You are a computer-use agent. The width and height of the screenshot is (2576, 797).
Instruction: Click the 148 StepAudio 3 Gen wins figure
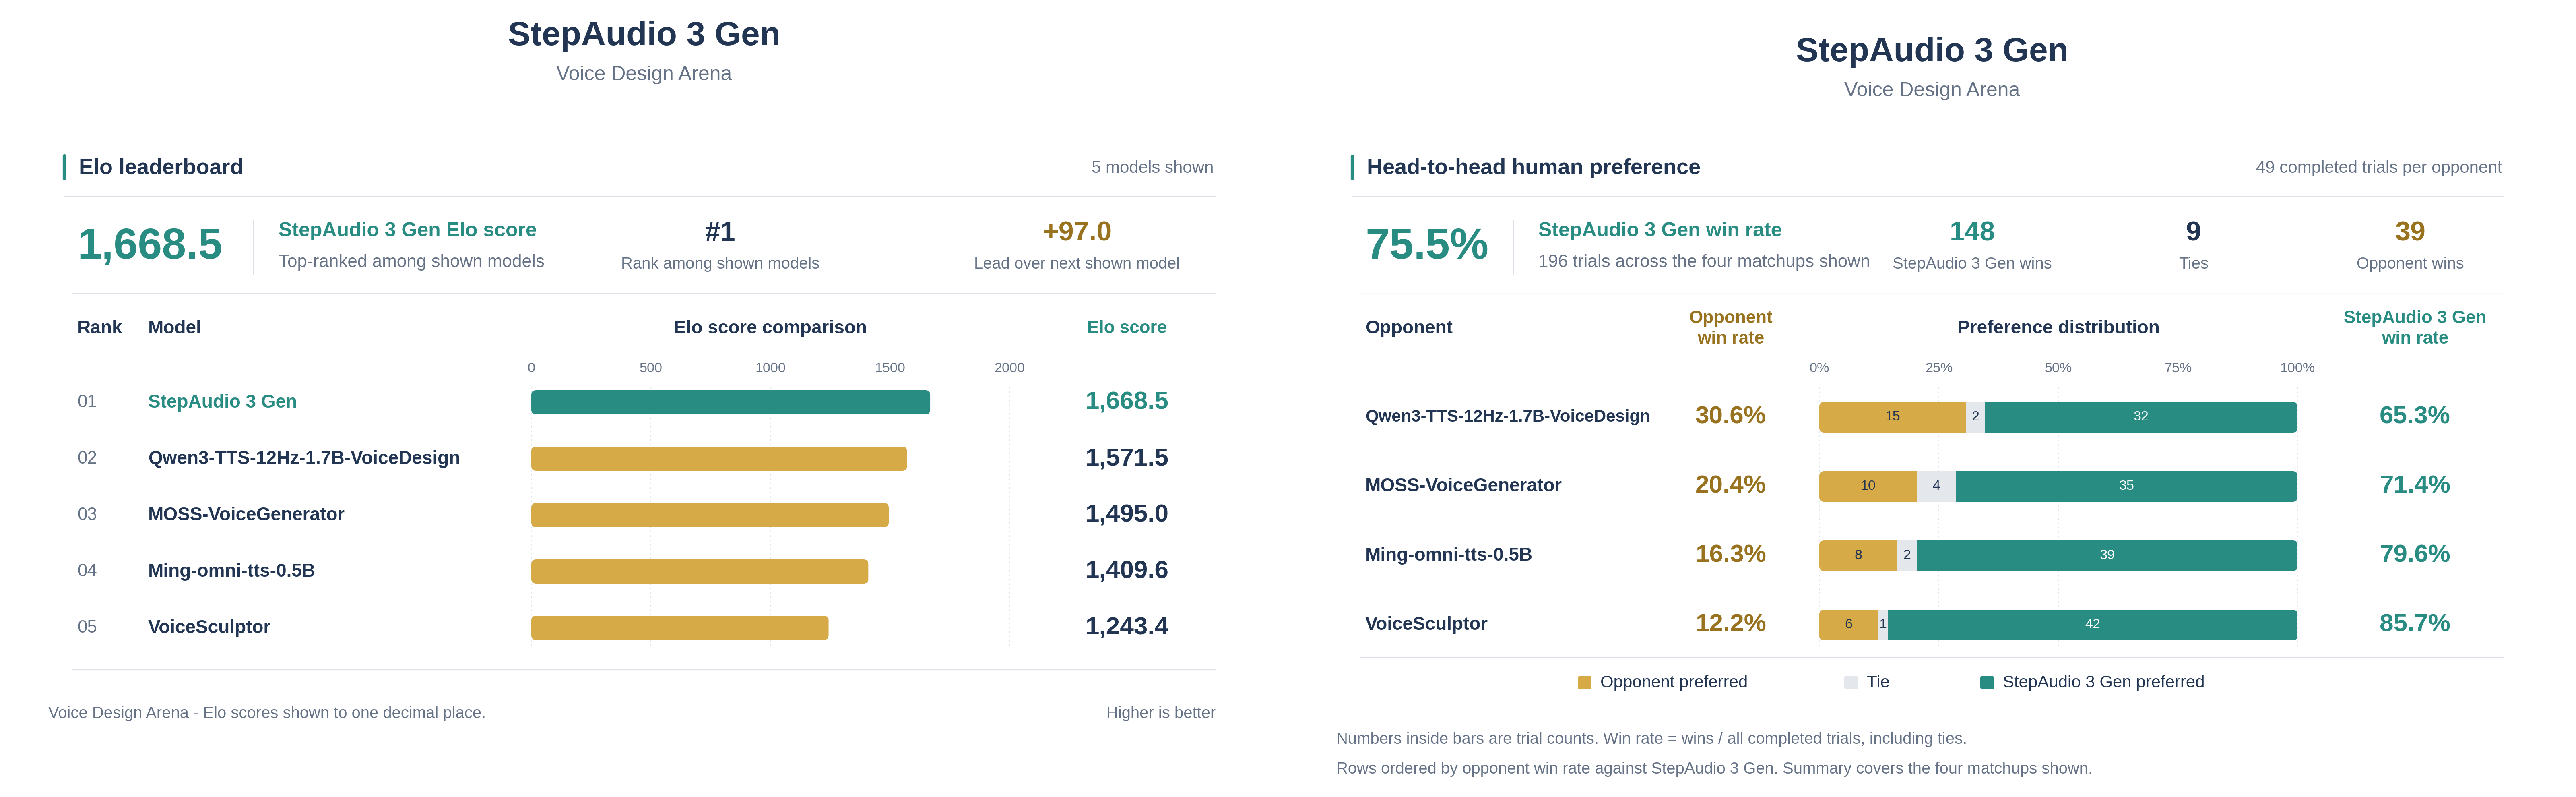click(1972, 232)
